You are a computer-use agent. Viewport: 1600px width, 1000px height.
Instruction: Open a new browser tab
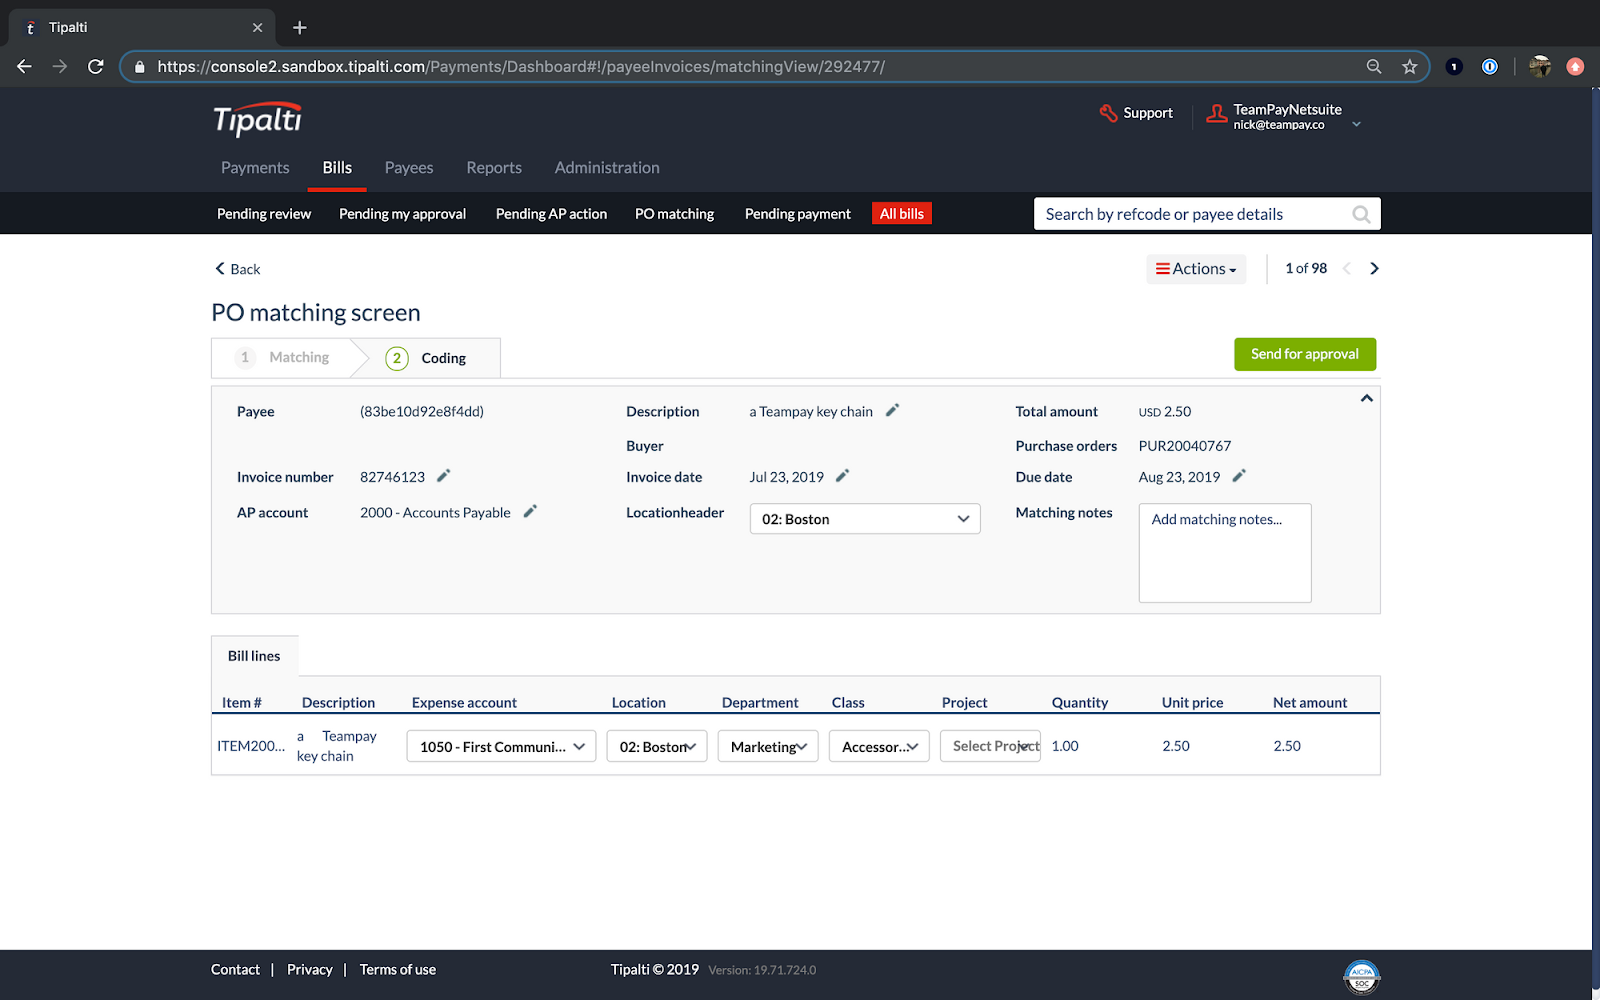(x=300, y=27)
